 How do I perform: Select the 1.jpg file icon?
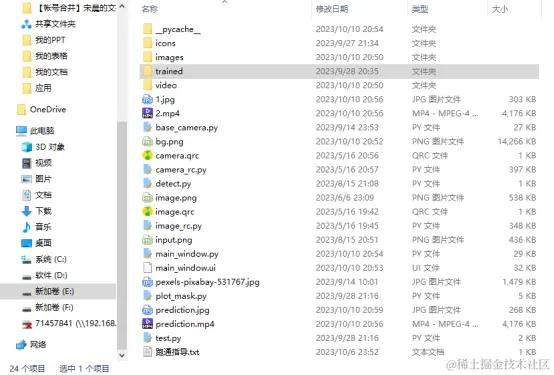pyautogui.click(x=147, y=99)
